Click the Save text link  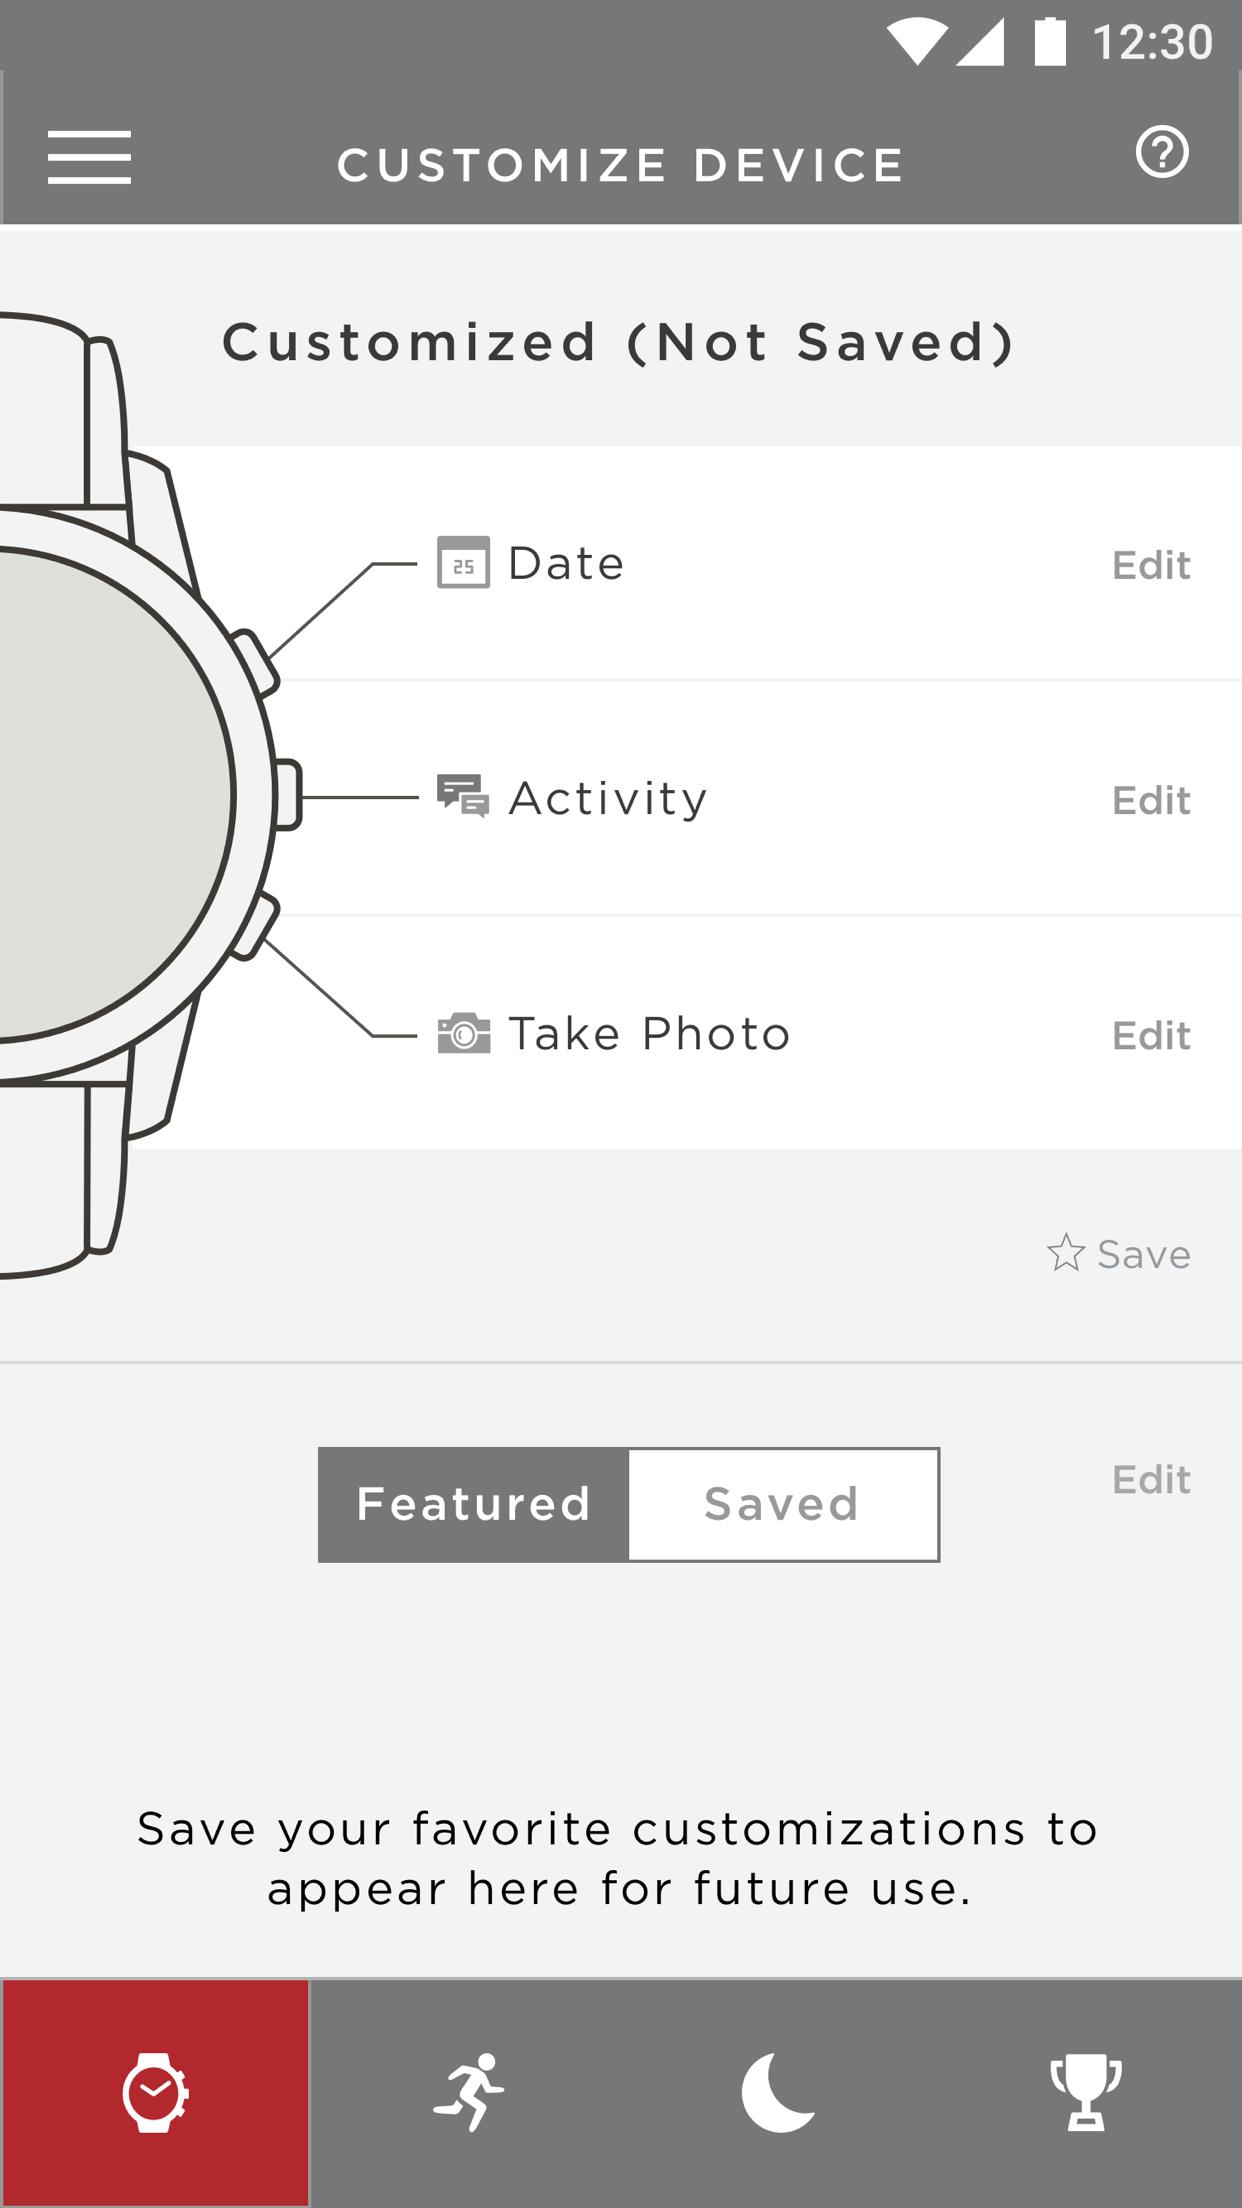click(x=1144, y=1254)
